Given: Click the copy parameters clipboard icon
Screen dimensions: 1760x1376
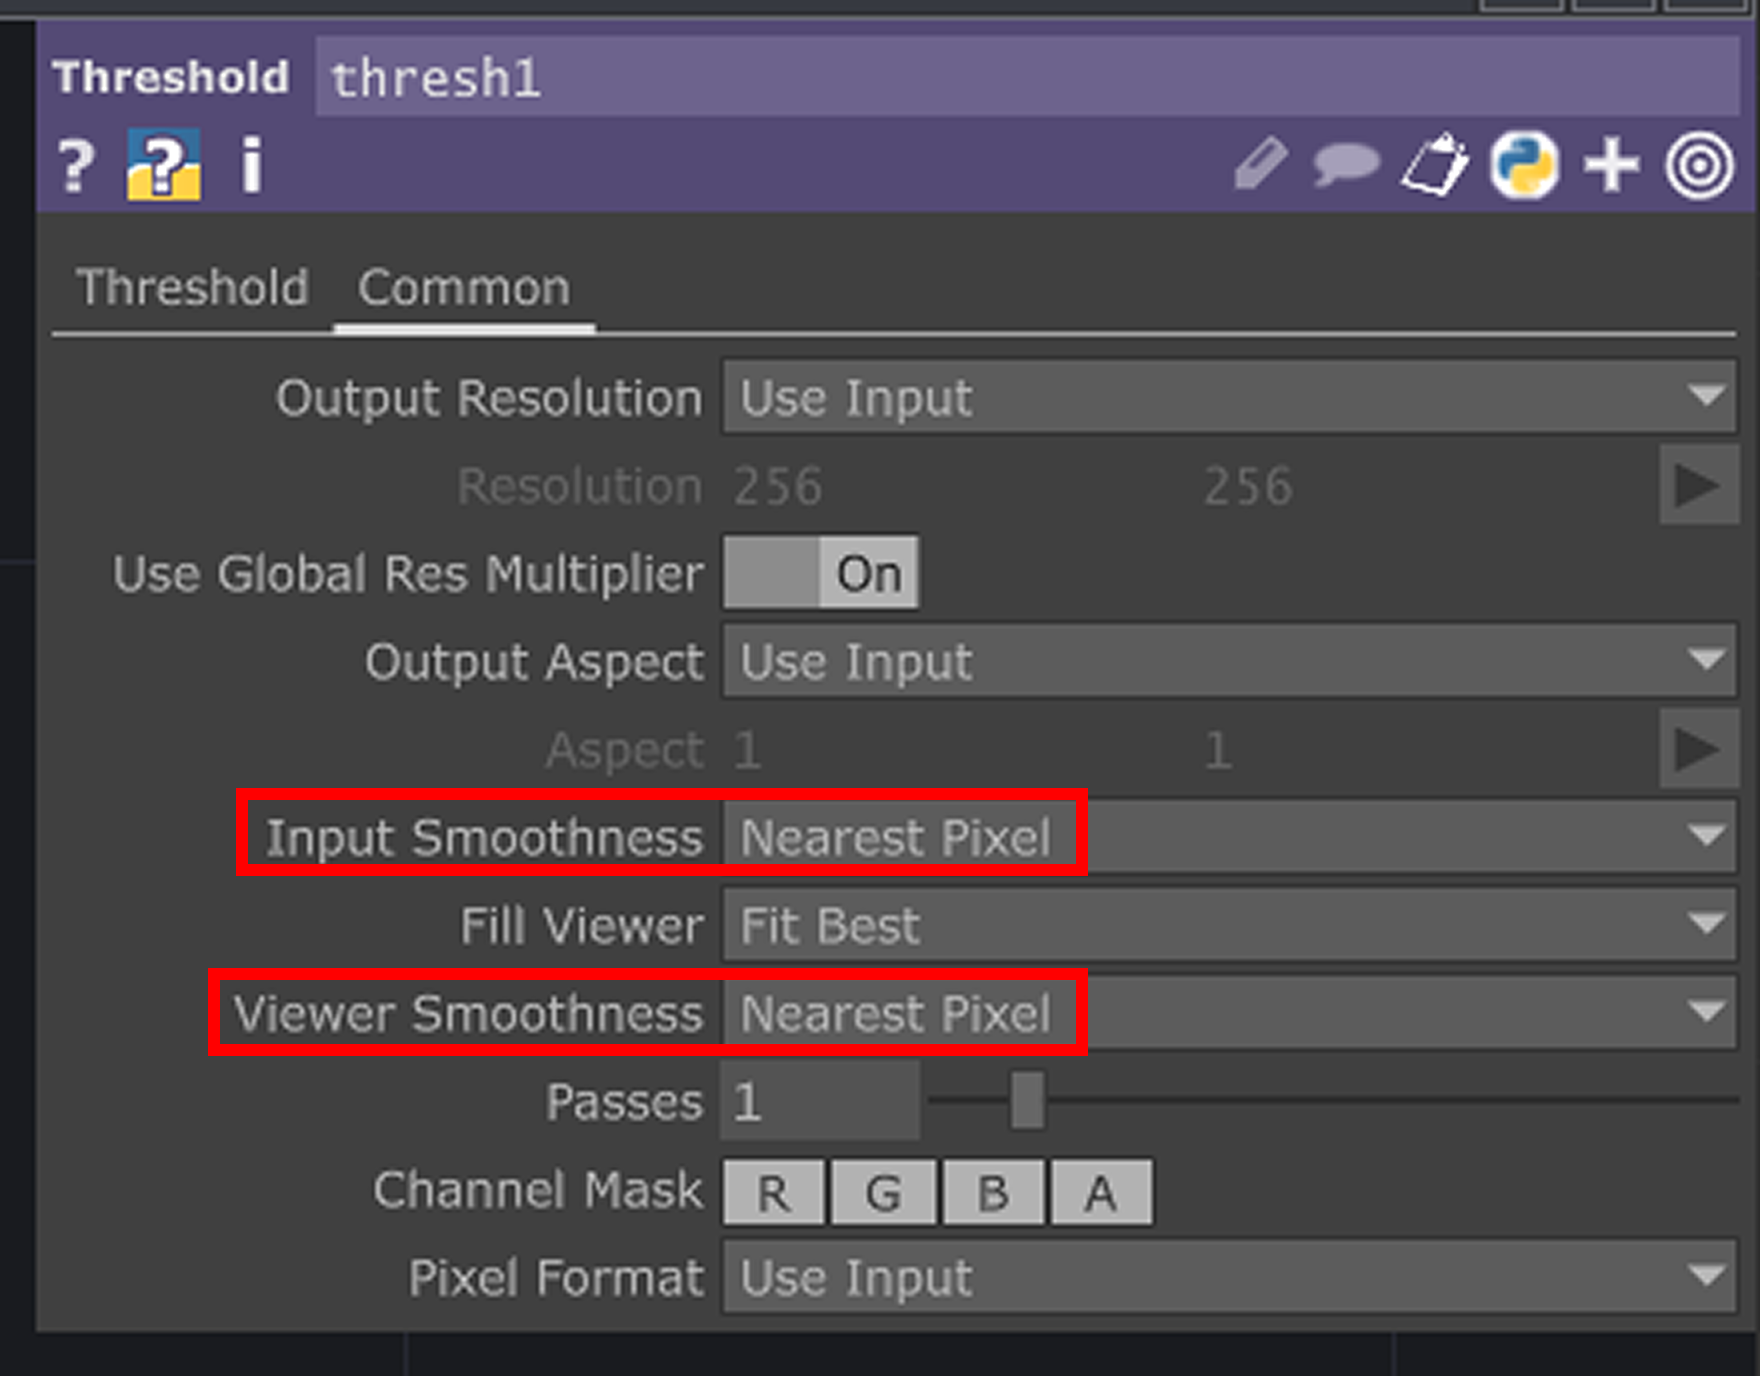Looking at the screenshot, I should point(1435,165).
